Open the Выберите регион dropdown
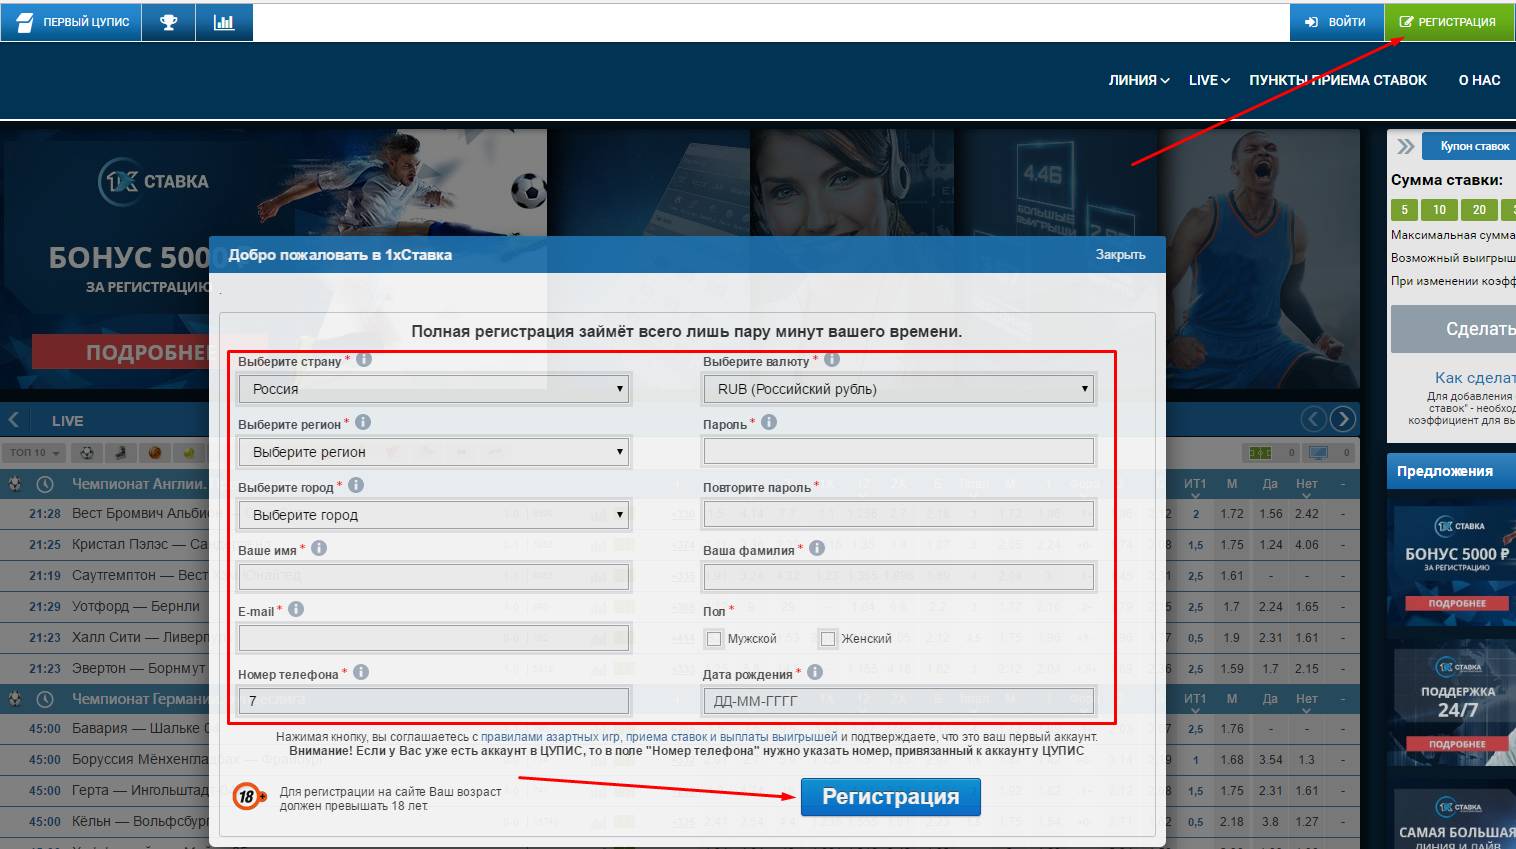Viewport: 1516px width, 849px height. pos(434,452)
